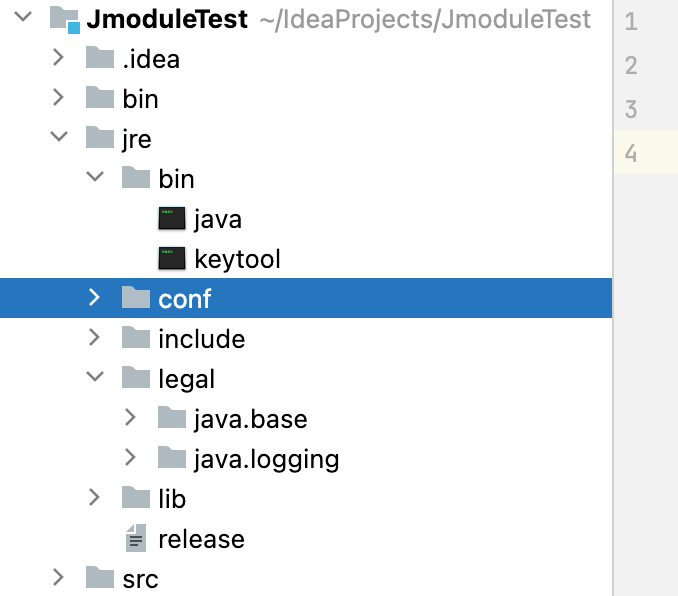
Task: Click the java.logging folder icon
Action: coord(172,459)
